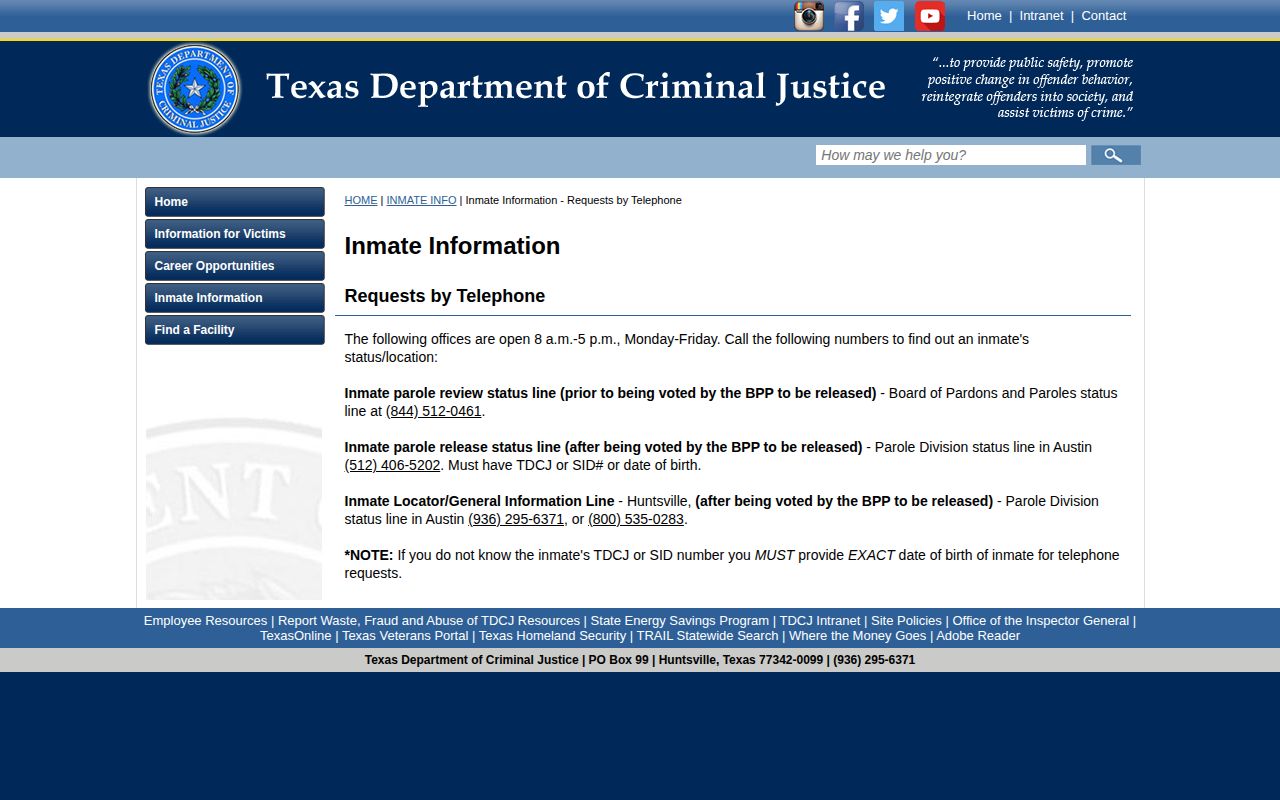Image resolution: width=1280 pixels, height=800 pixels.
Task: Call link (844) 512-0461
Action: click(434, 411)
